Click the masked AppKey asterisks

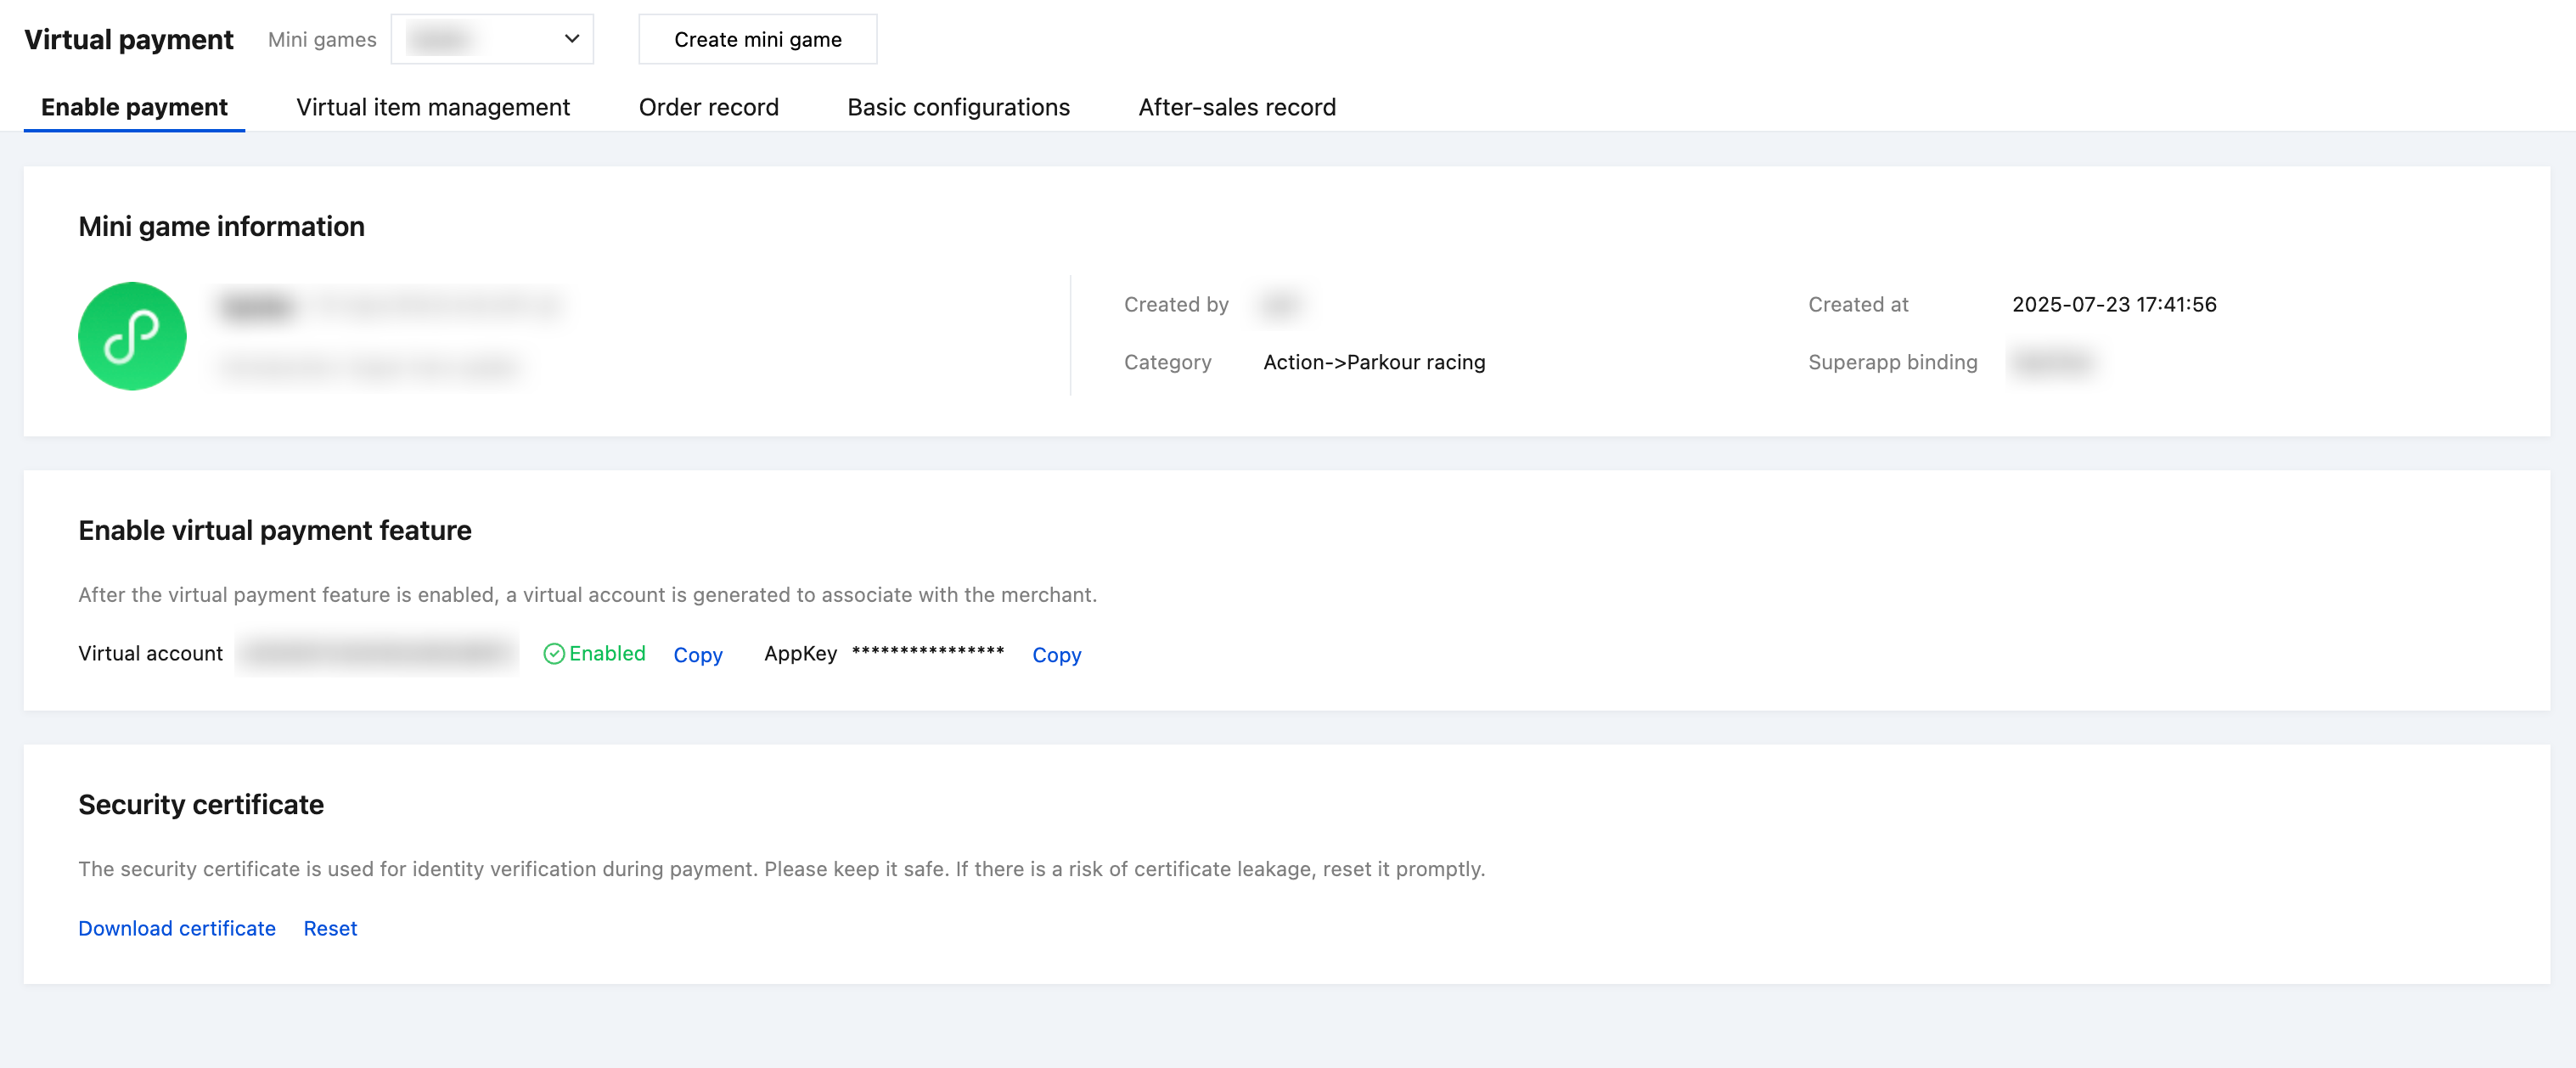[x=927, y=652]
